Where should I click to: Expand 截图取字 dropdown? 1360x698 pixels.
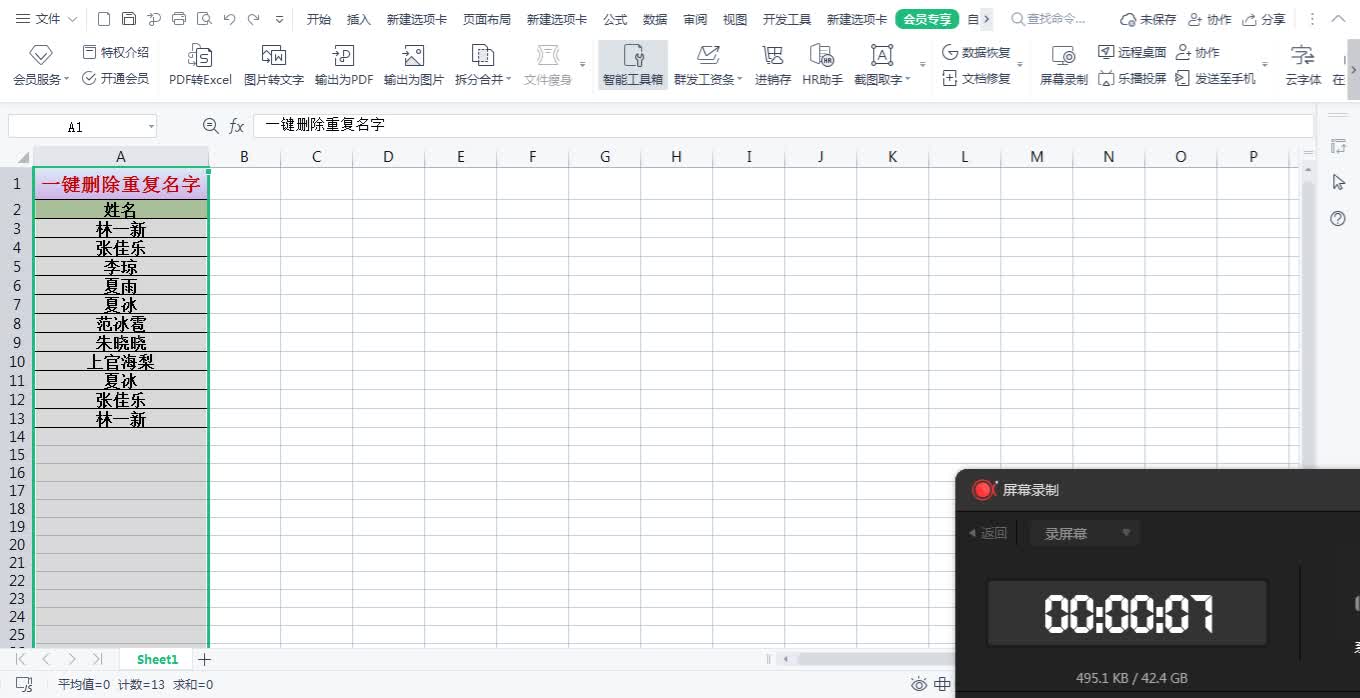[908, 79]
